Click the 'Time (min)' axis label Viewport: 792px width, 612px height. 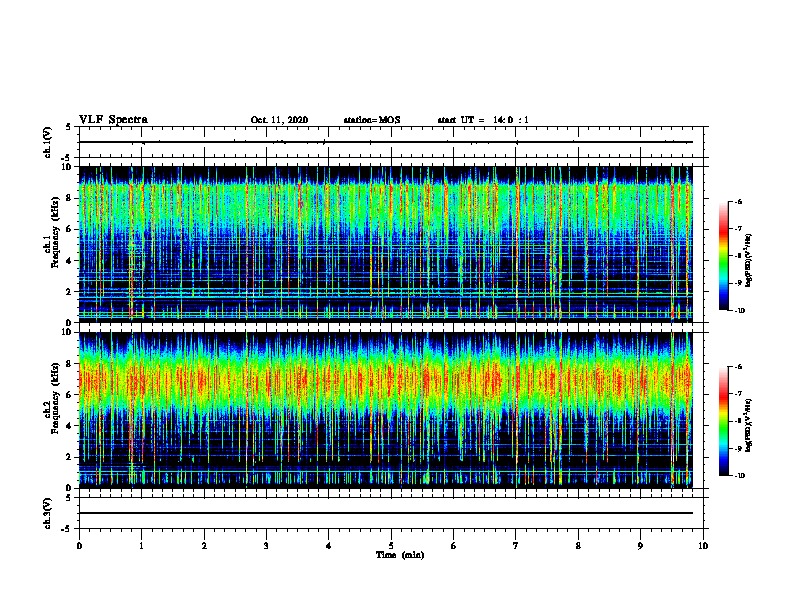pyautogui.click(x=400, y=555)
